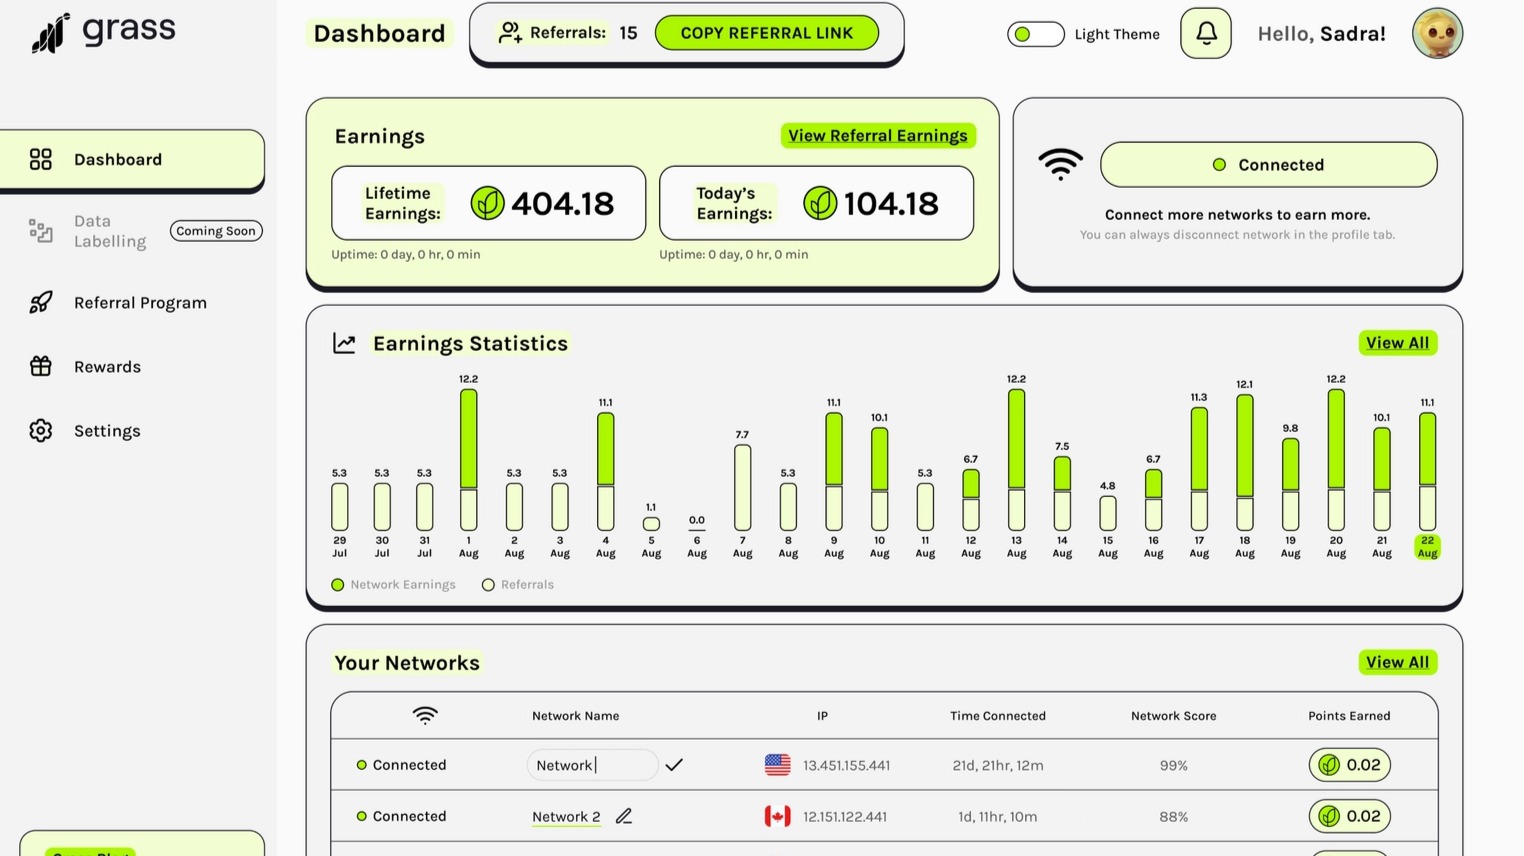Image resolution: width=1524 pixels, height=856 pixels.
Task: Confirm network name with checkmark icon
Action: pyautogui.click(x=674, y=765)
